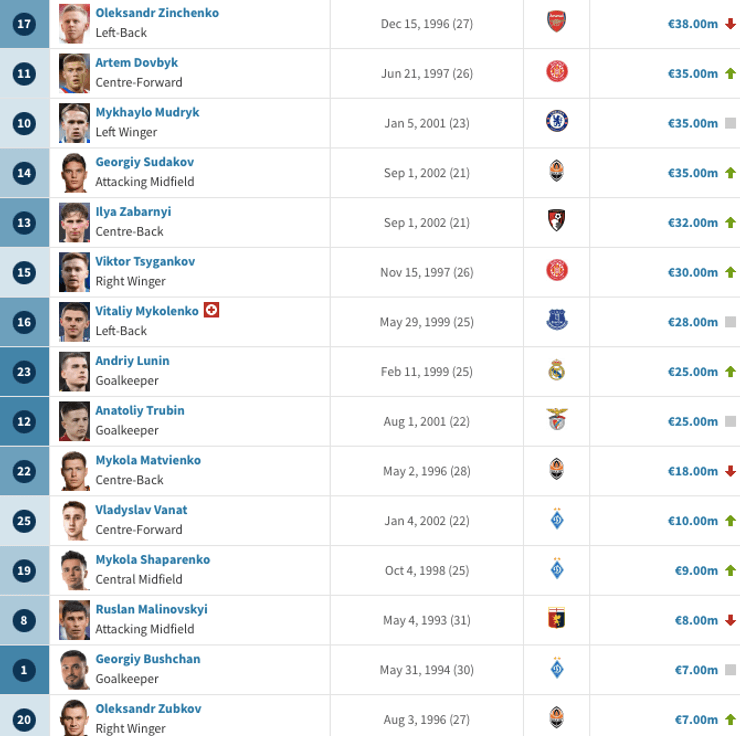Screen dimensions: 740x736
Task: Click Arsenal club crest in Zinchenko row
Action: tap(557, 23)
